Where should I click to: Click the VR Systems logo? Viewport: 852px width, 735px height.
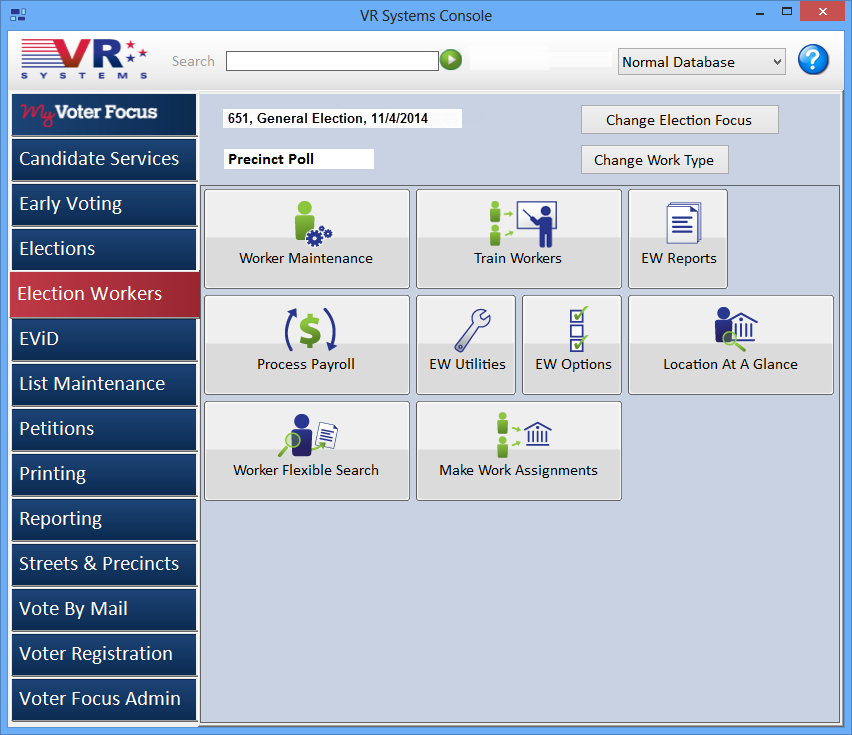(84, 59)
